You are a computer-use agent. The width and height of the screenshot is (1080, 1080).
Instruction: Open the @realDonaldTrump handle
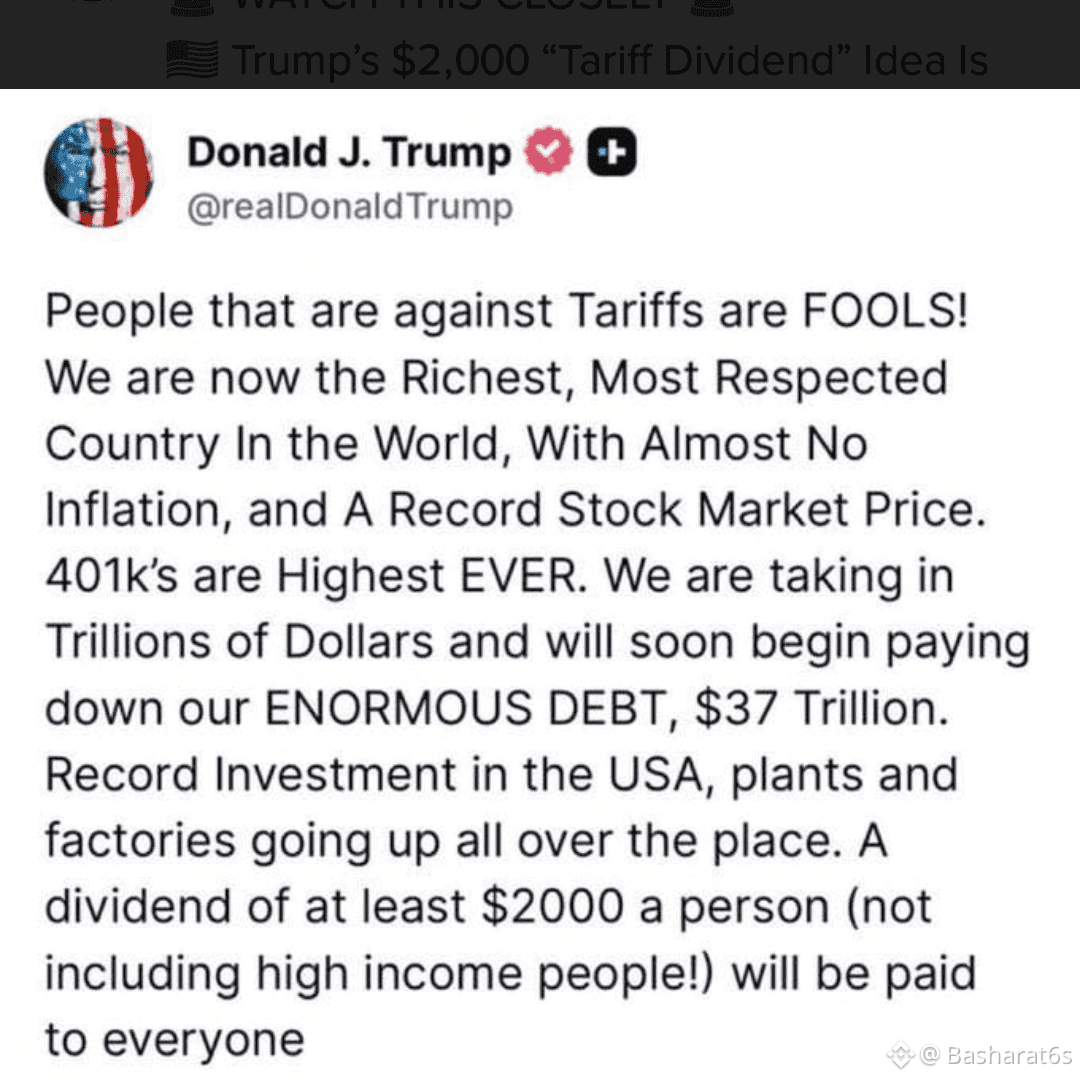point(350,207)
